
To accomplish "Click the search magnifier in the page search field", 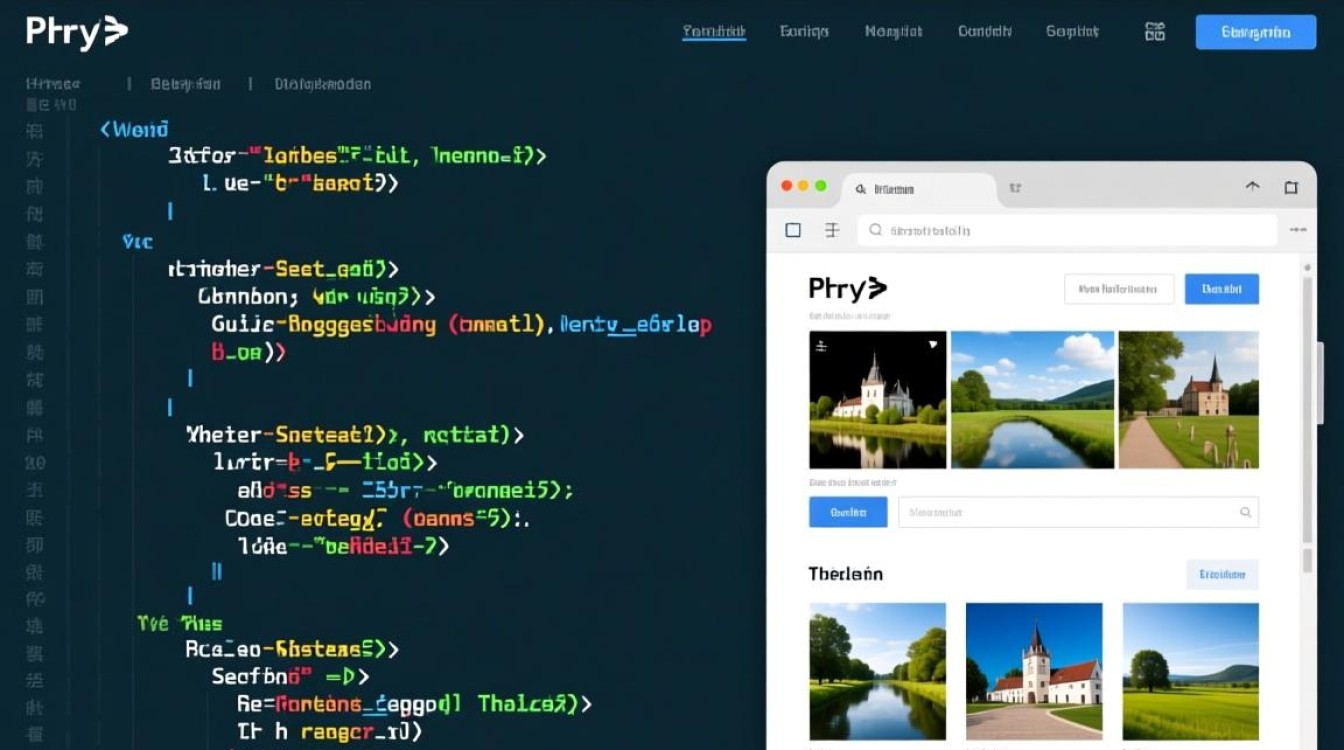I will [x=1246, y=512].
